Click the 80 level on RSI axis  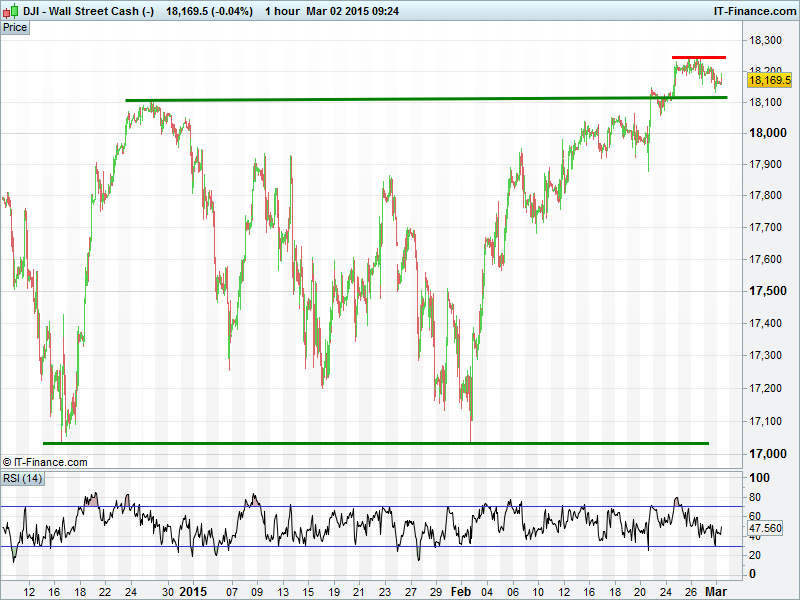756,497
